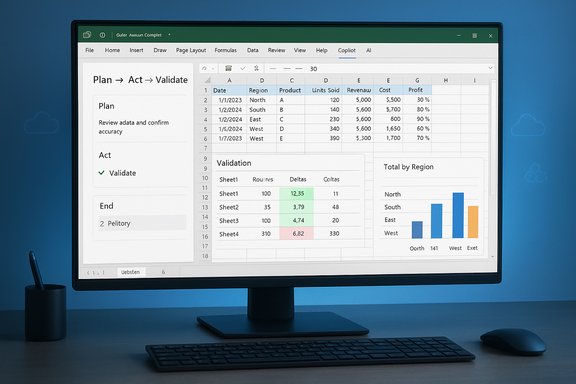Open the AI tab

(368, 50)
